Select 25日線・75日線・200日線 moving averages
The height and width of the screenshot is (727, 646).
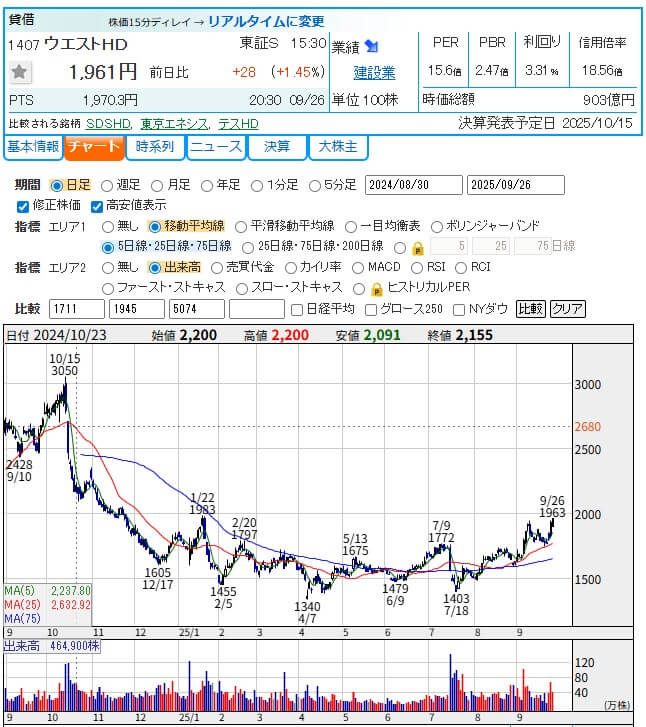tap(248, 247)
